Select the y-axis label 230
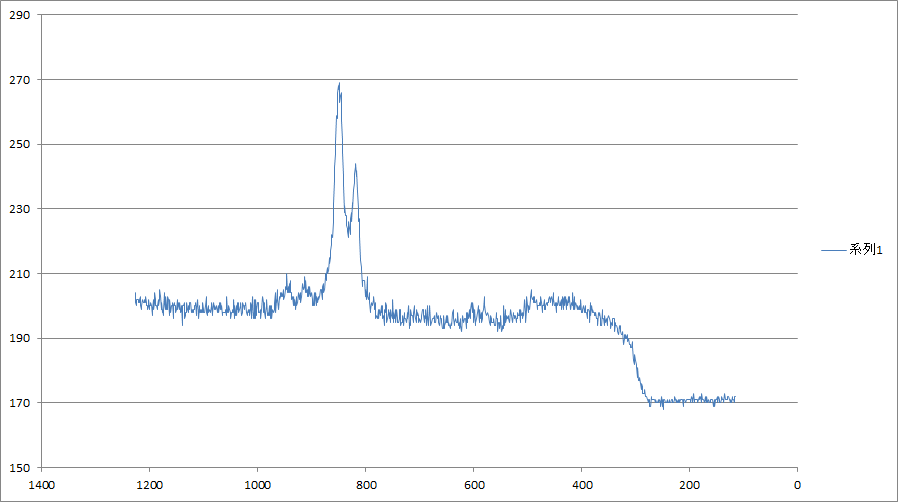 20,209
